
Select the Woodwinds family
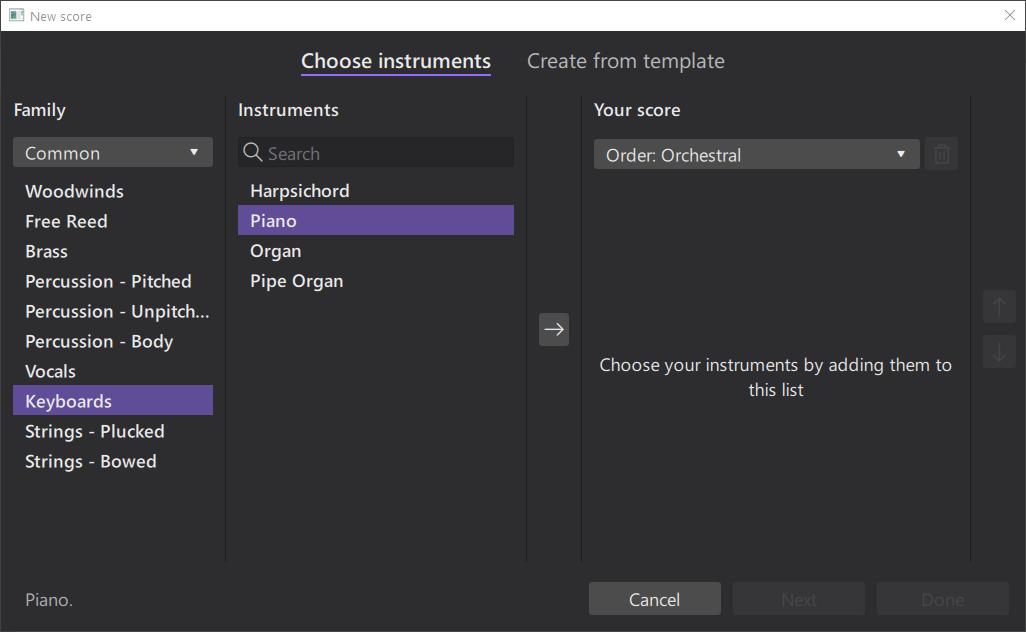click(74, 191)
